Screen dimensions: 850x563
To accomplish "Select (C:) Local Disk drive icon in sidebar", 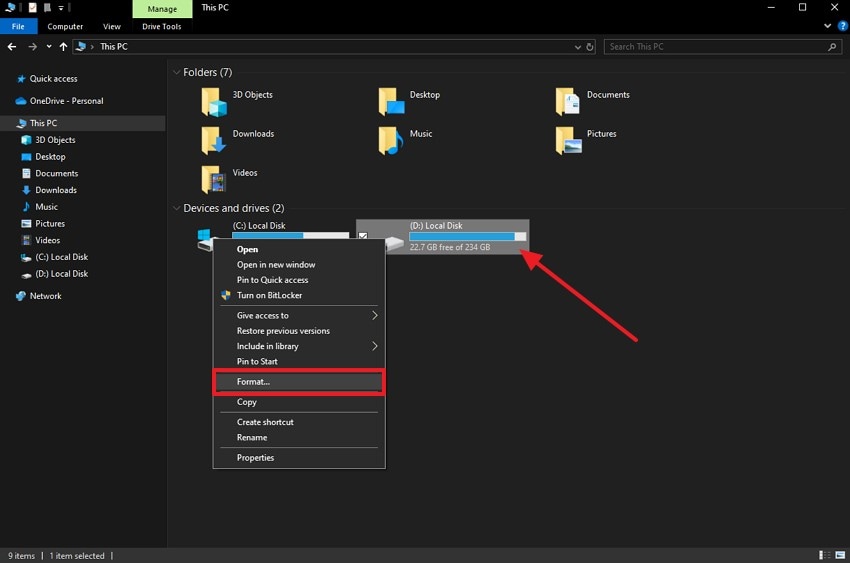I will pyautogui.click(x=26, y=258).
